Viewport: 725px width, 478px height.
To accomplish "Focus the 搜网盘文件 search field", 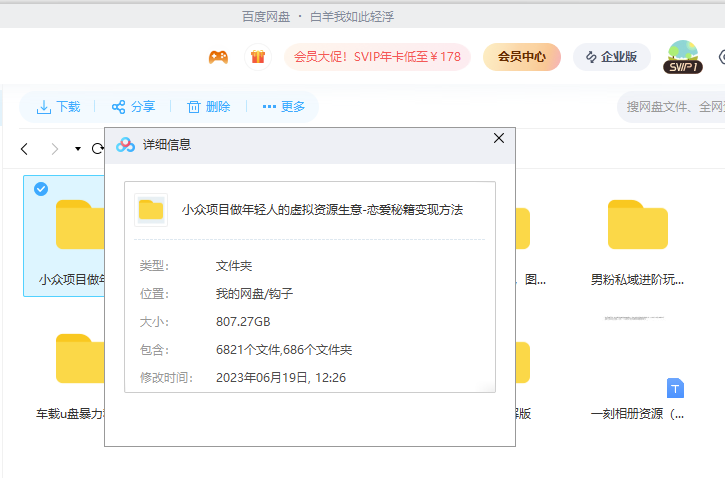I will (671, 107).
